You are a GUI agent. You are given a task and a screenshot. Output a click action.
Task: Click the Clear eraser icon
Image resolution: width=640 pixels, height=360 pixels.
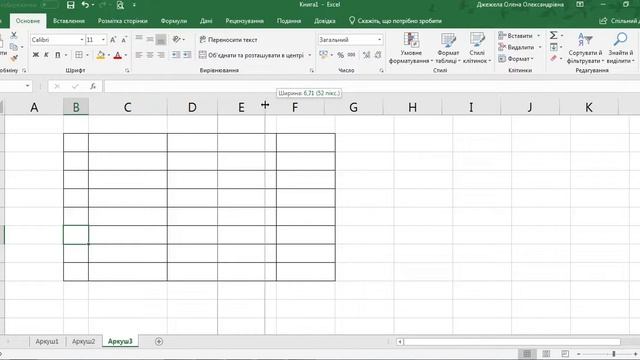click(x=553, y=58)
